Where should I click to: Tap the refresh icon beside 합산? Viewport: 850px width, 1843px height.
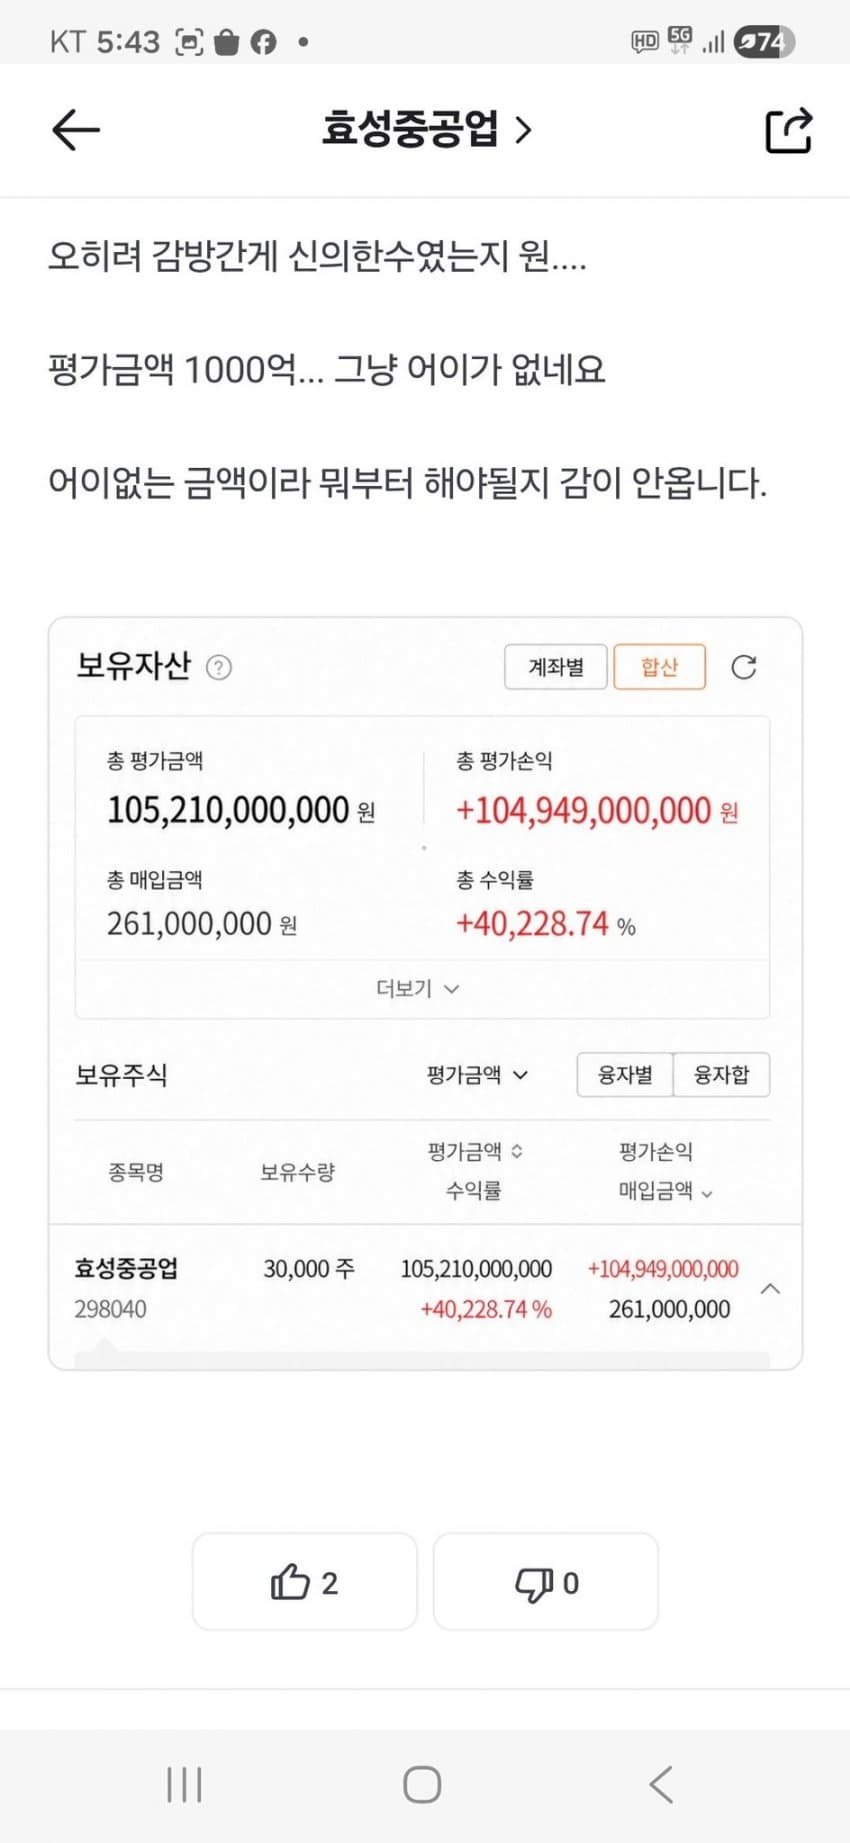click(x=744, y=667)
